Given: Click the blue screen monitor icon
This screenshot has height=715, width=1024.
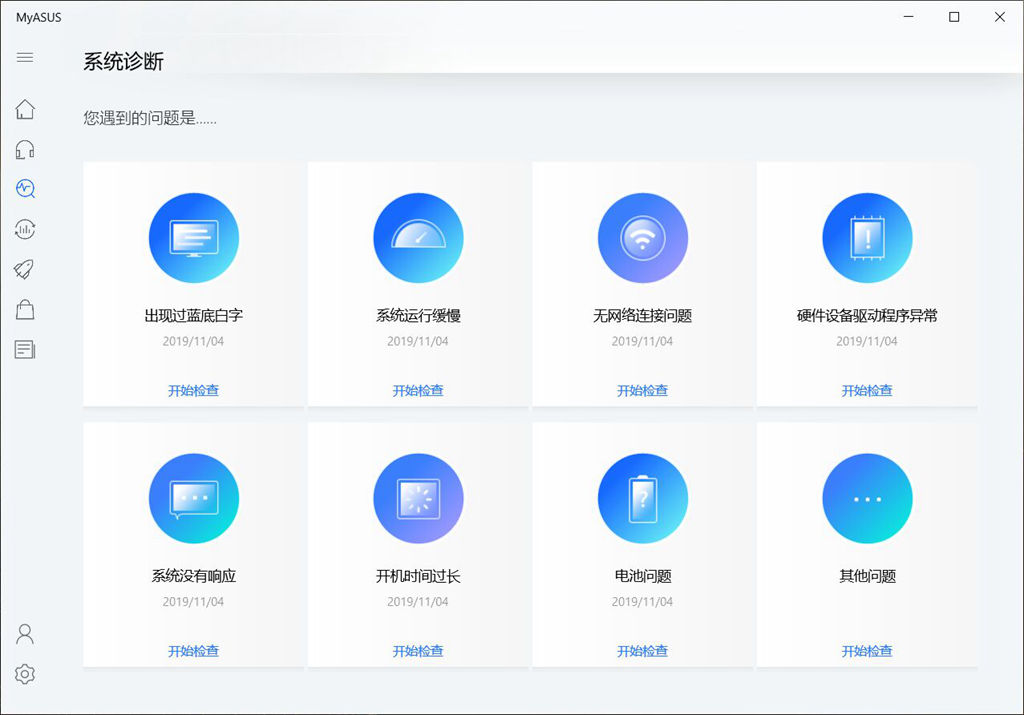Looking at the screenshot, I should 193,238.
